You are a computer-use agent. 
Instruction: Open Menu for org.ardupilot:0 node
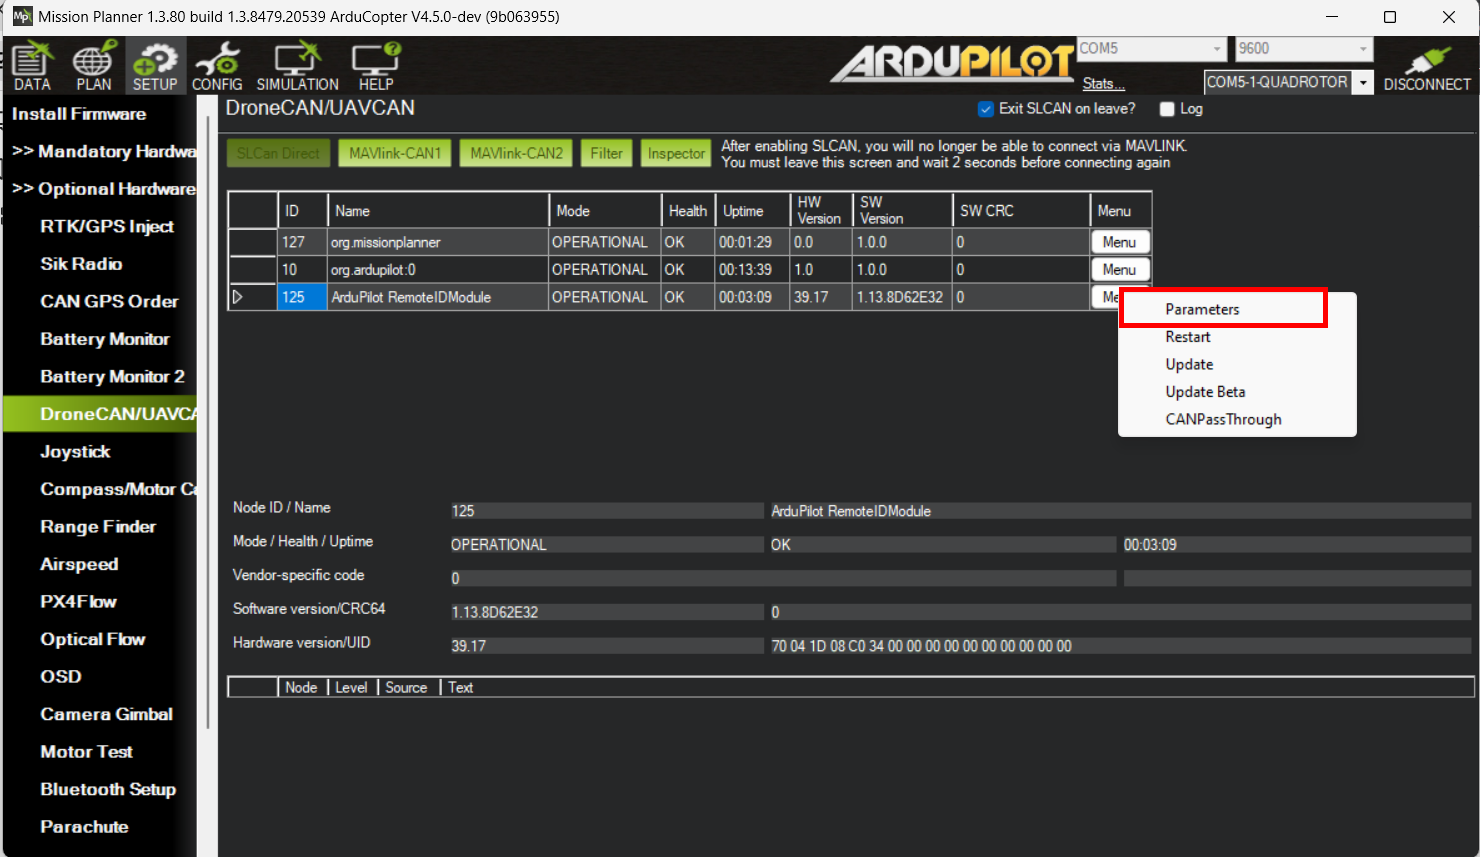click(x=1119, y=269)
